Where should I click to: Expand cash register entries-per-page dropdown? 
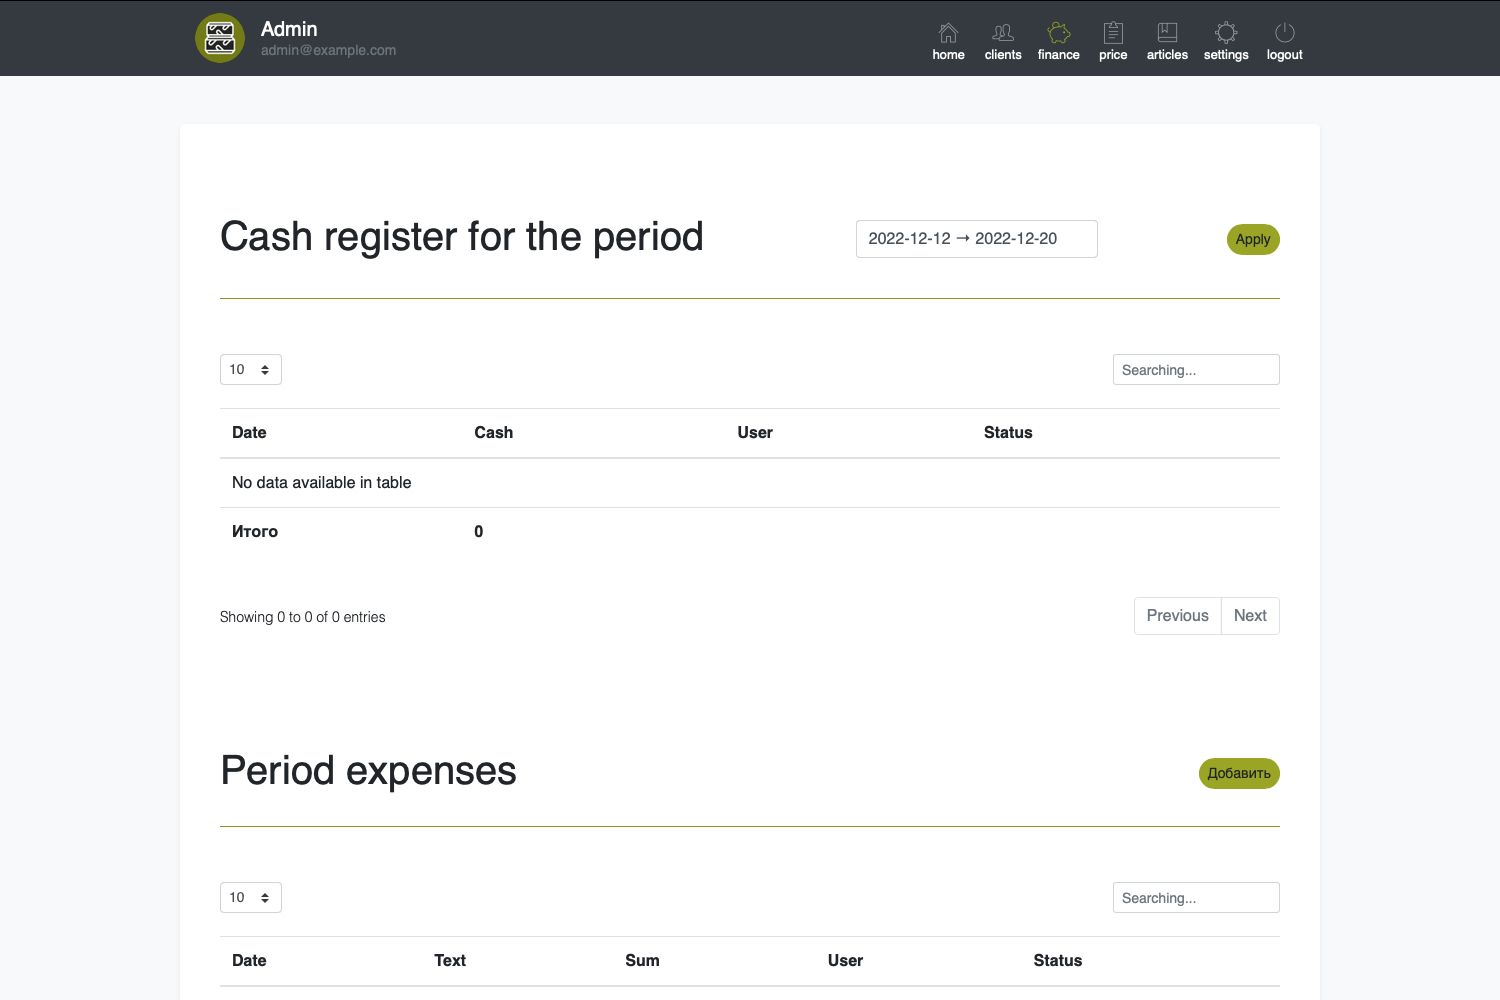[x=250, y=370]
